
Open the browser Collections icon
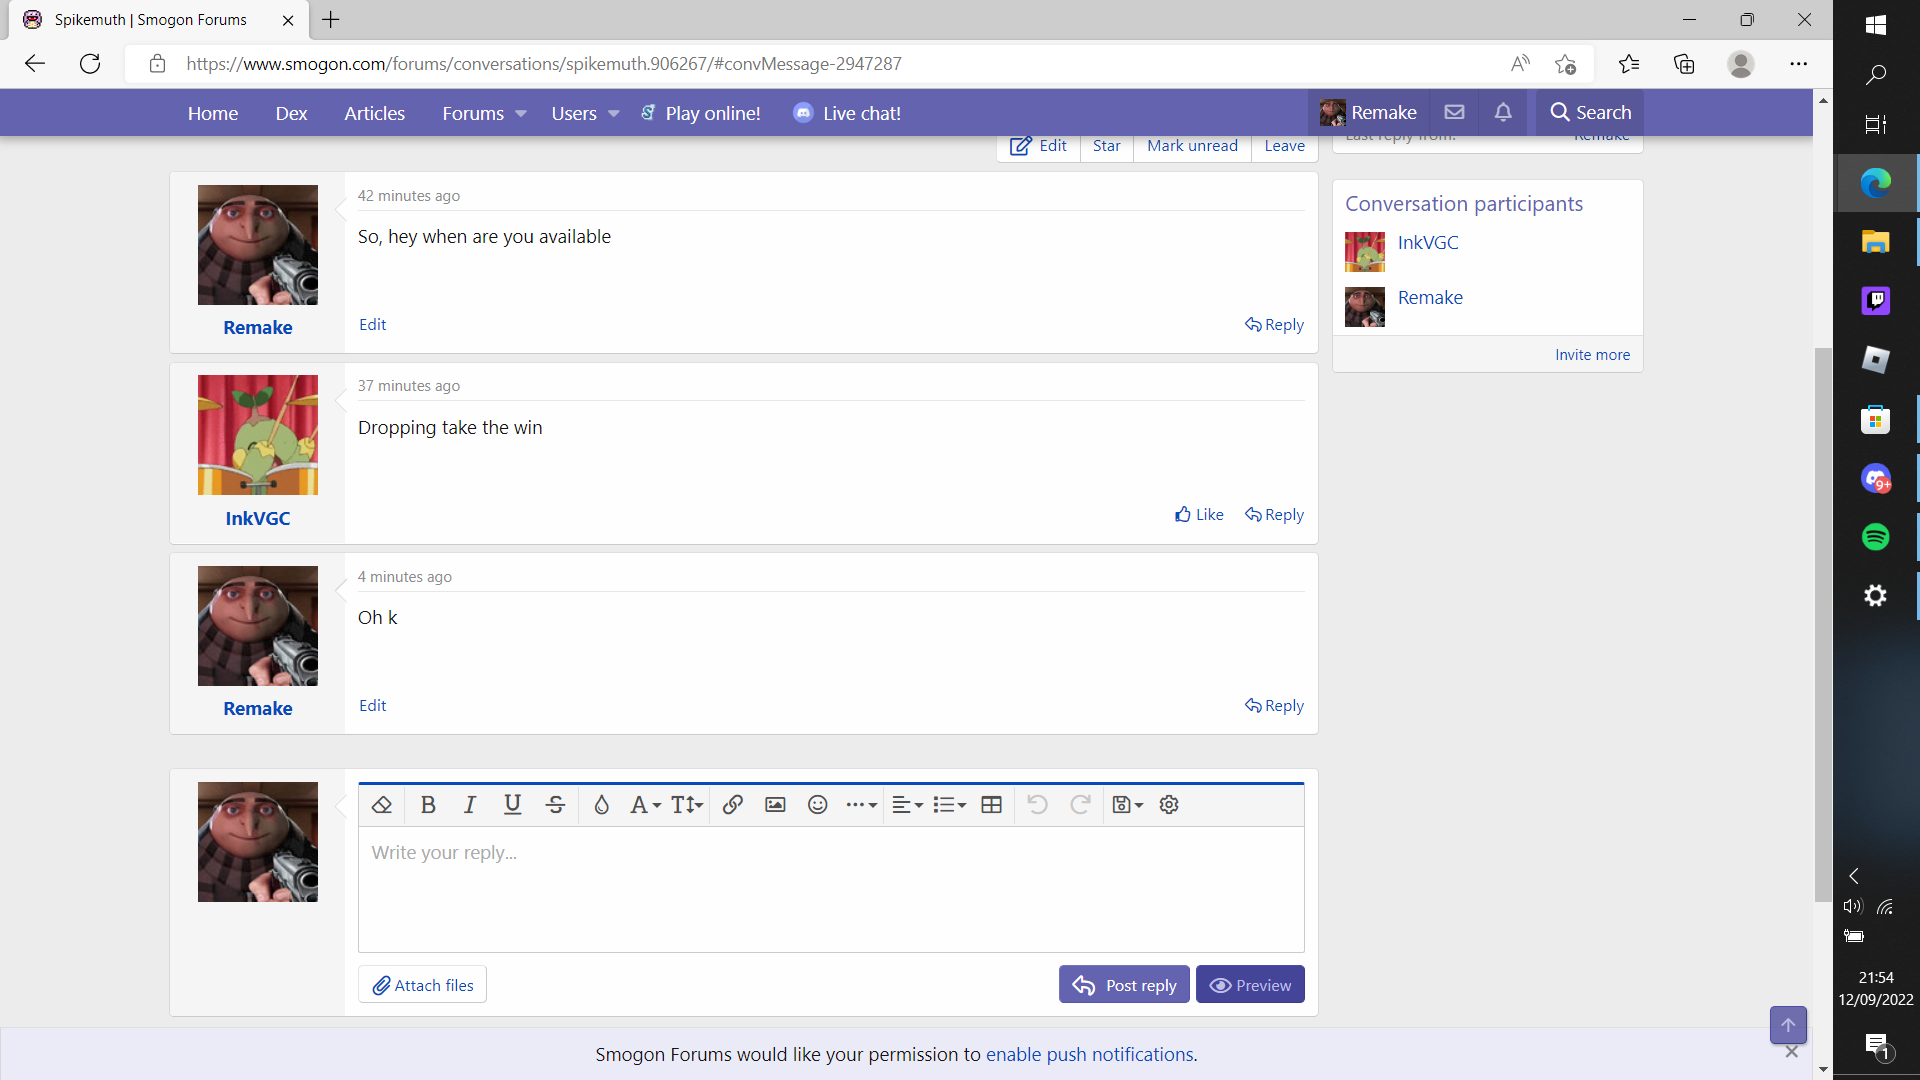pos(1684,64)
